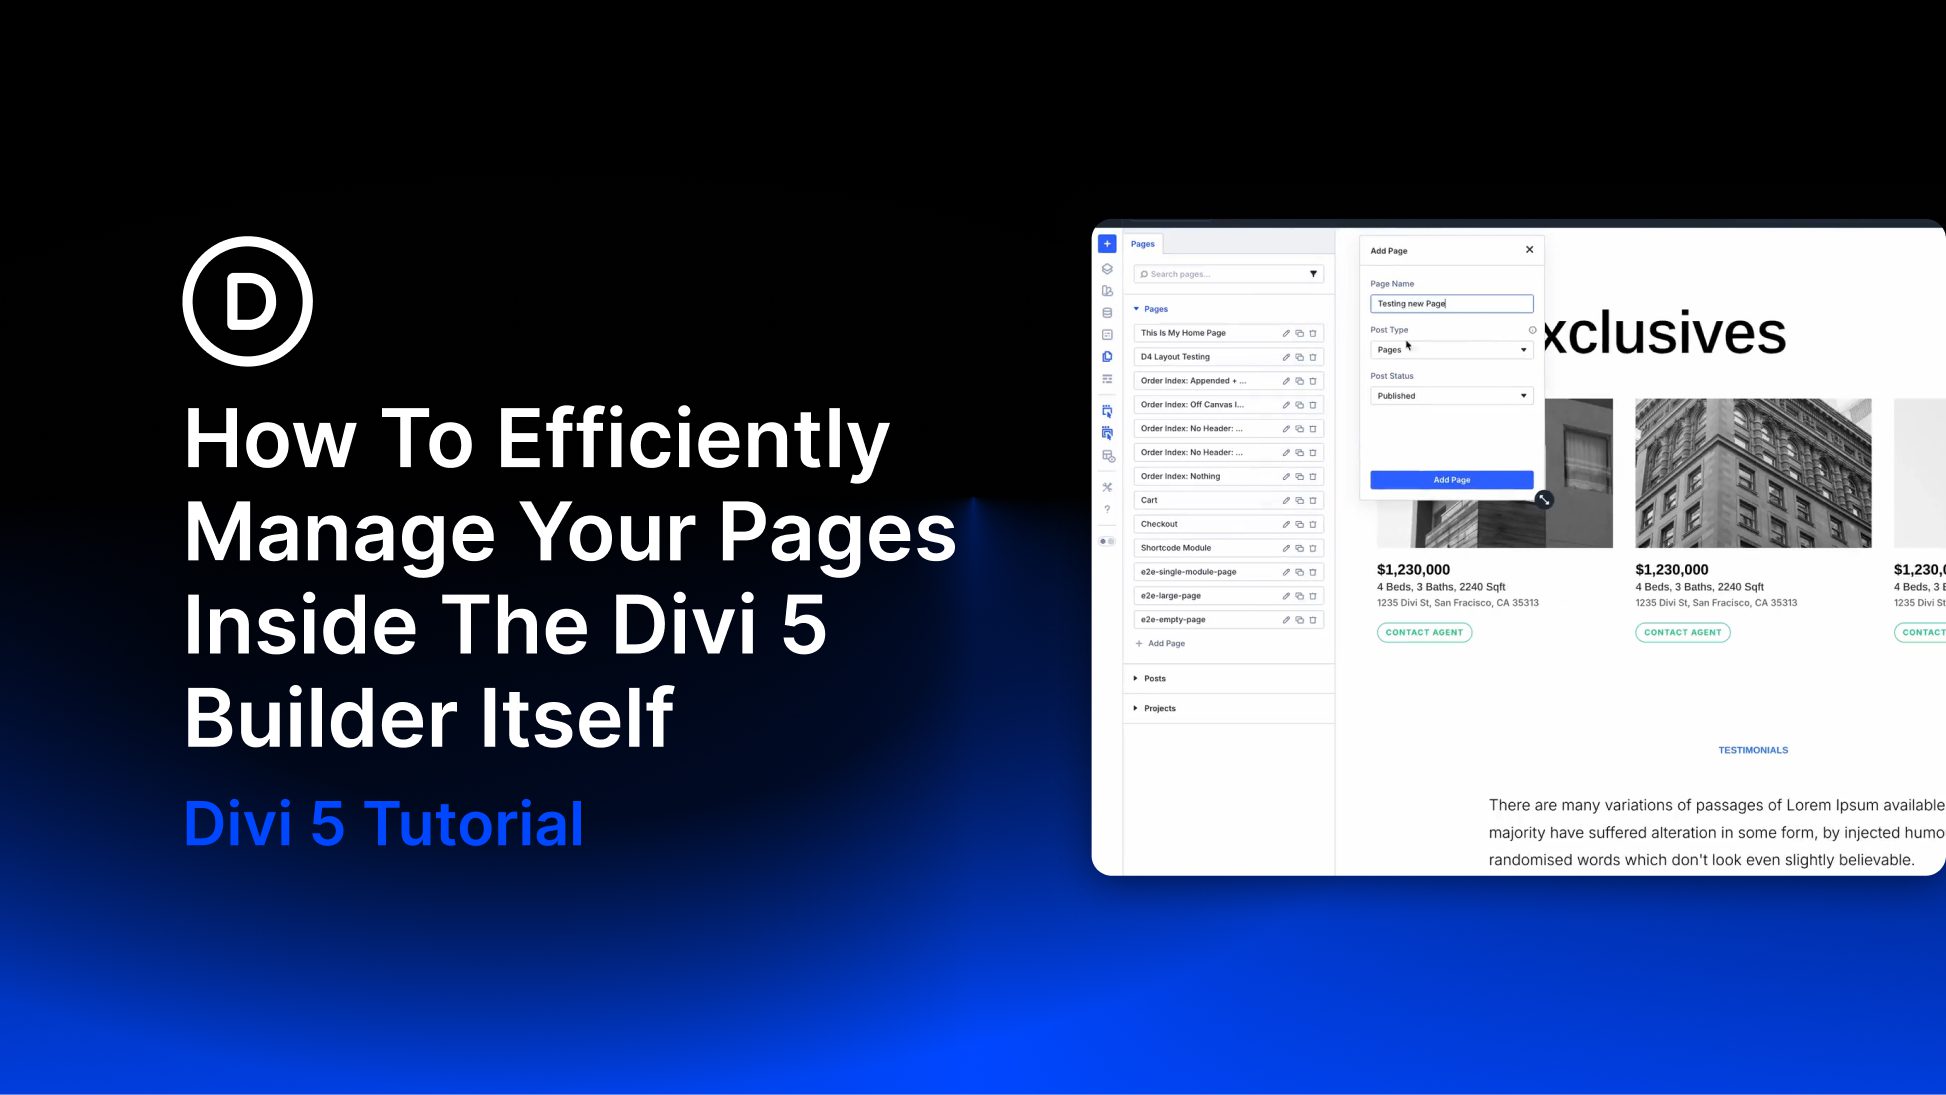Edit the Cart page with the pencil icon
The image size is (1946, 1095).
coord(1285,500)
